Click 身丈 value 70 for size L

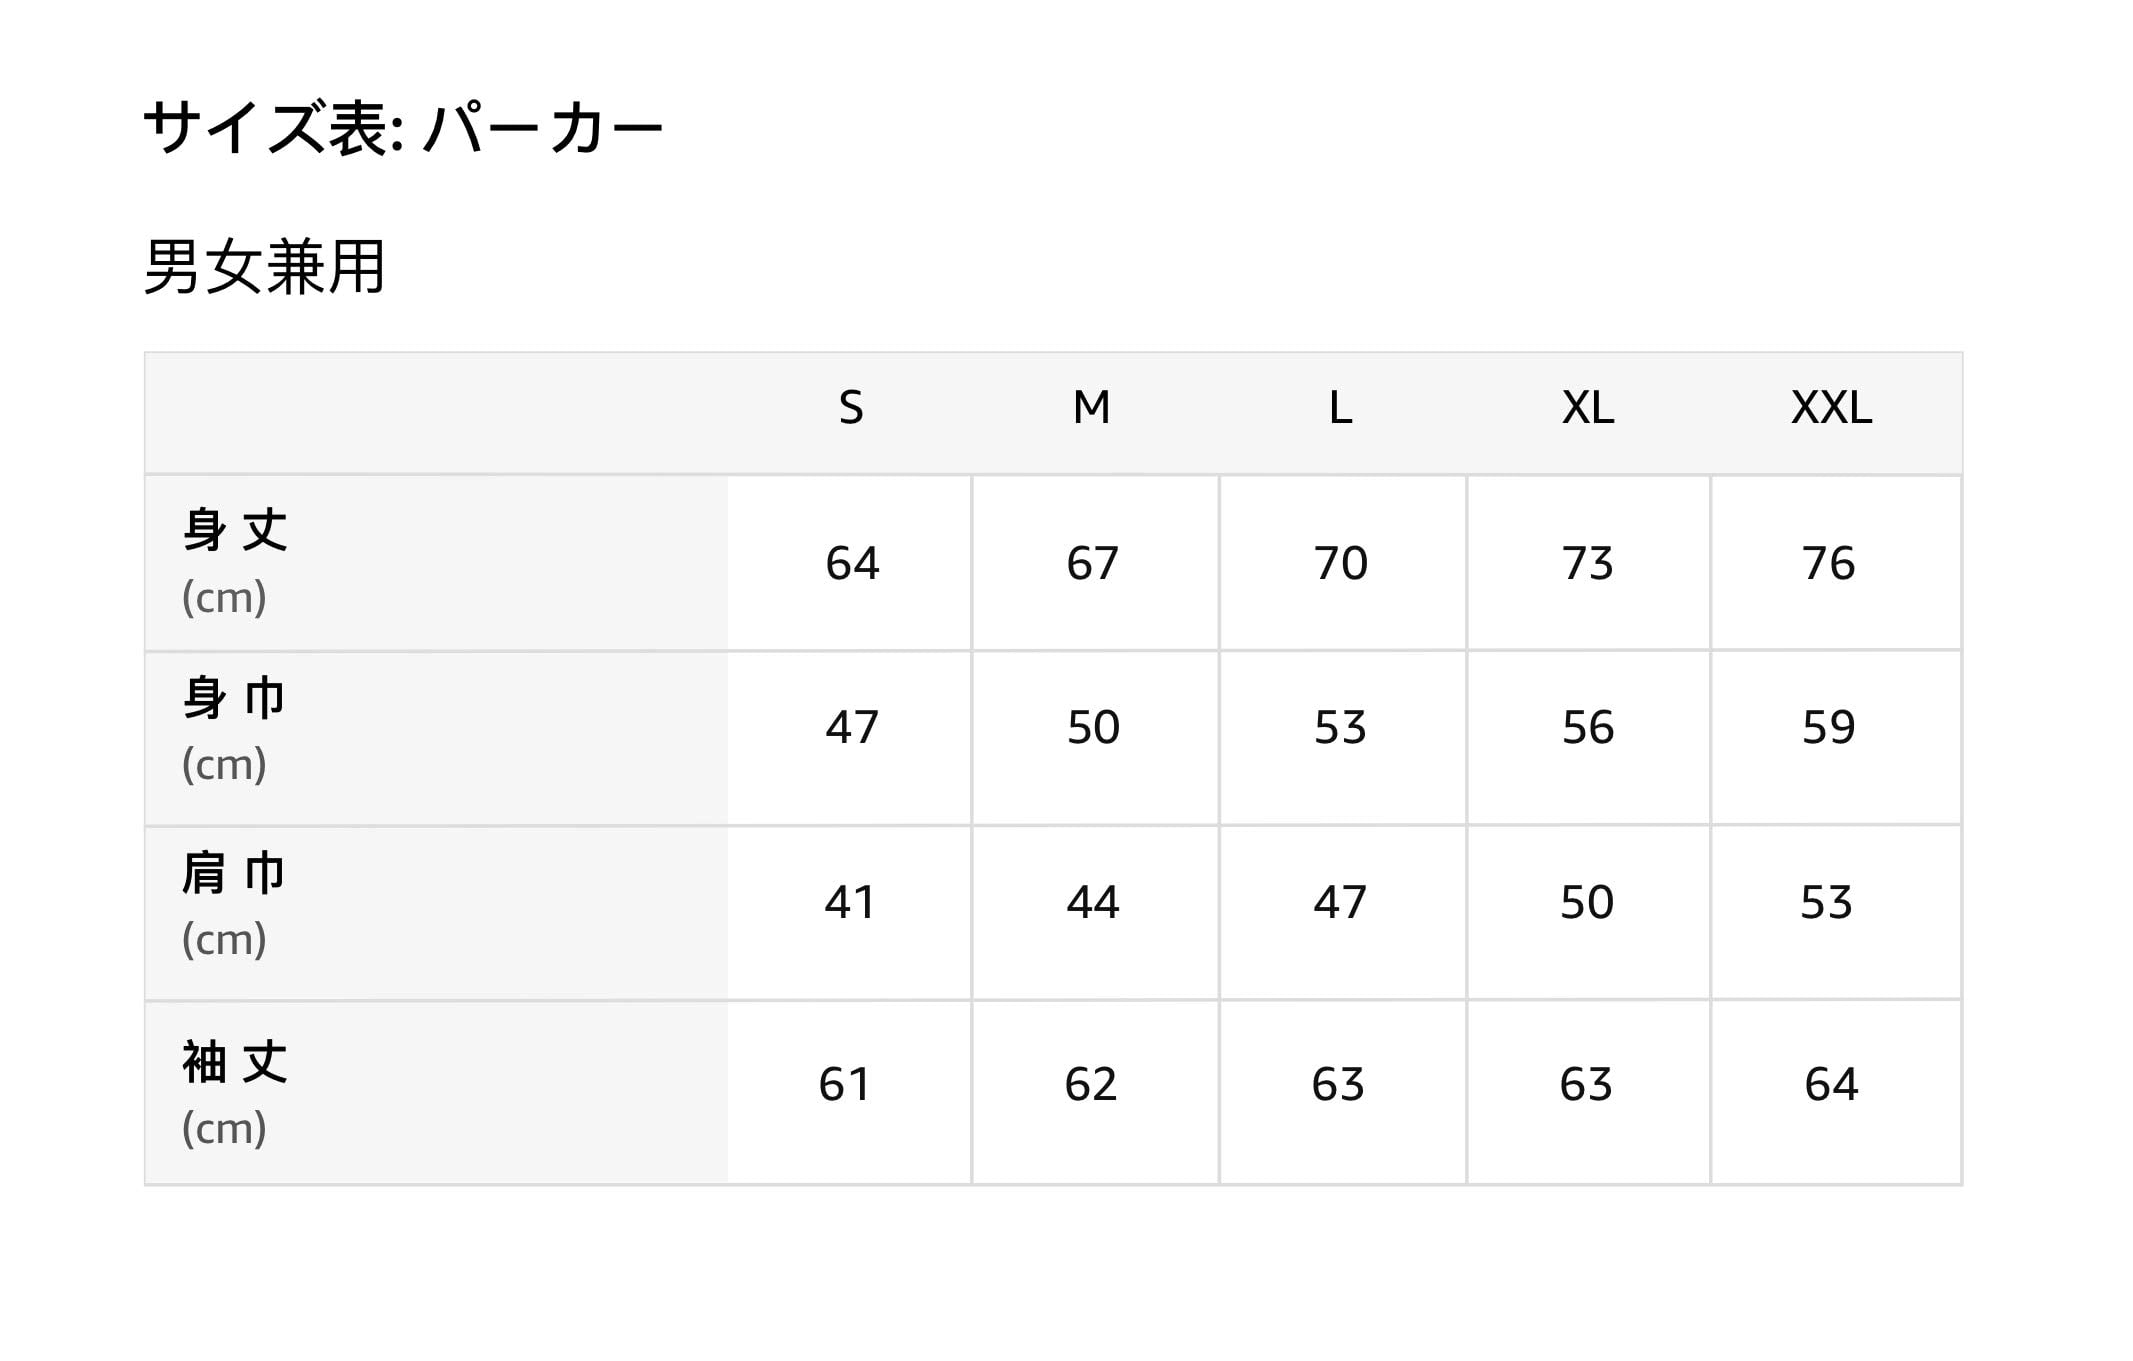pyautogui.click(x=1340, y=563)
